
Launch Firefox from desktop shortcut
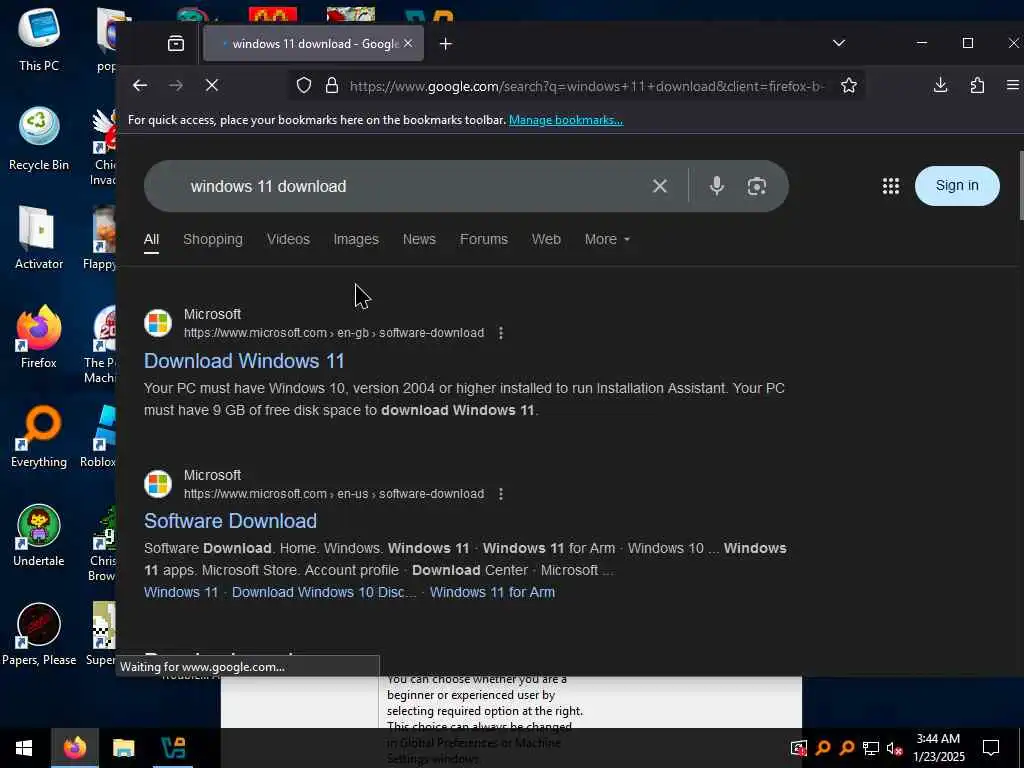point(39,337)
